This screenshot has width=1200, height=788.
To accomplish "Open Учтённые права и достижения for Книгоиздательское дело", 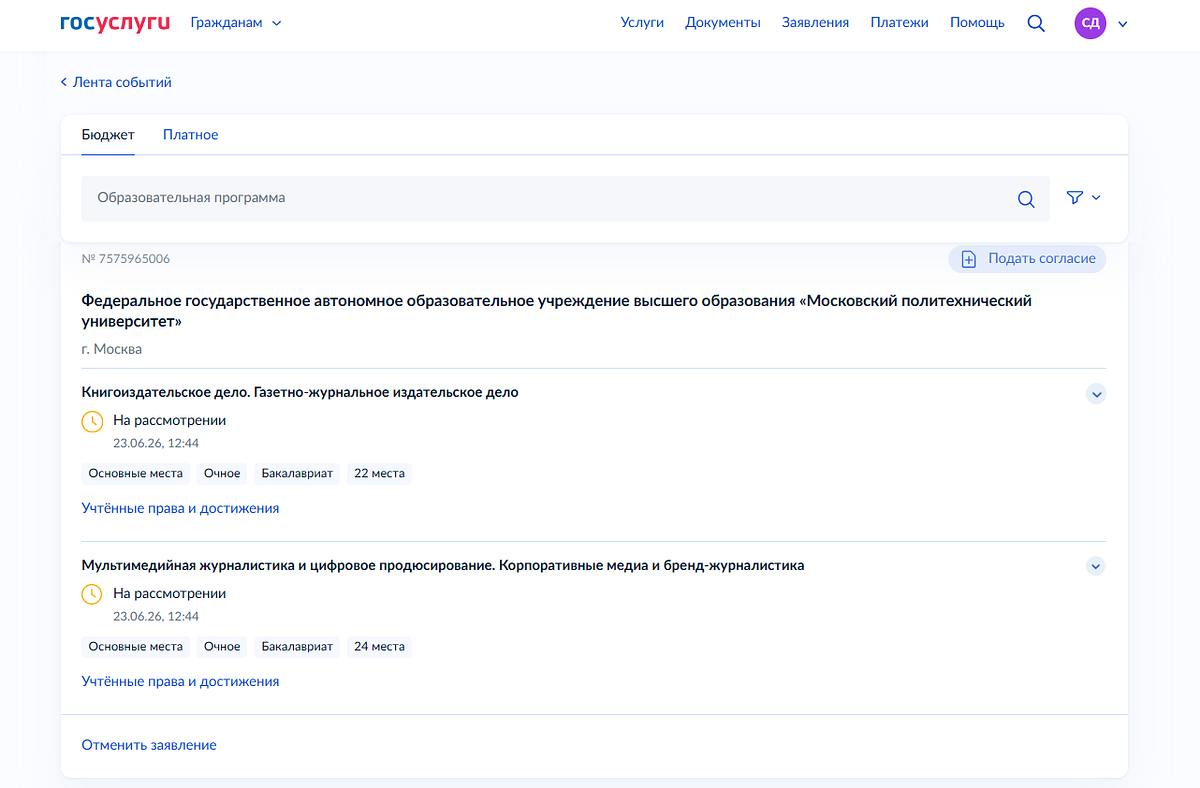I will point(180,508).
